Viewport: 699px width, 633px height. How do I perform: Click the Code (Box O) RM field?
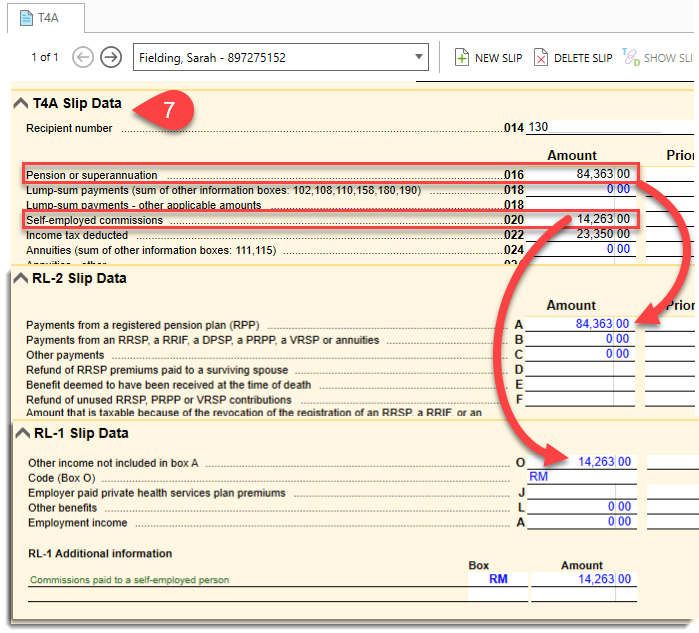click(x=582, y=477)
